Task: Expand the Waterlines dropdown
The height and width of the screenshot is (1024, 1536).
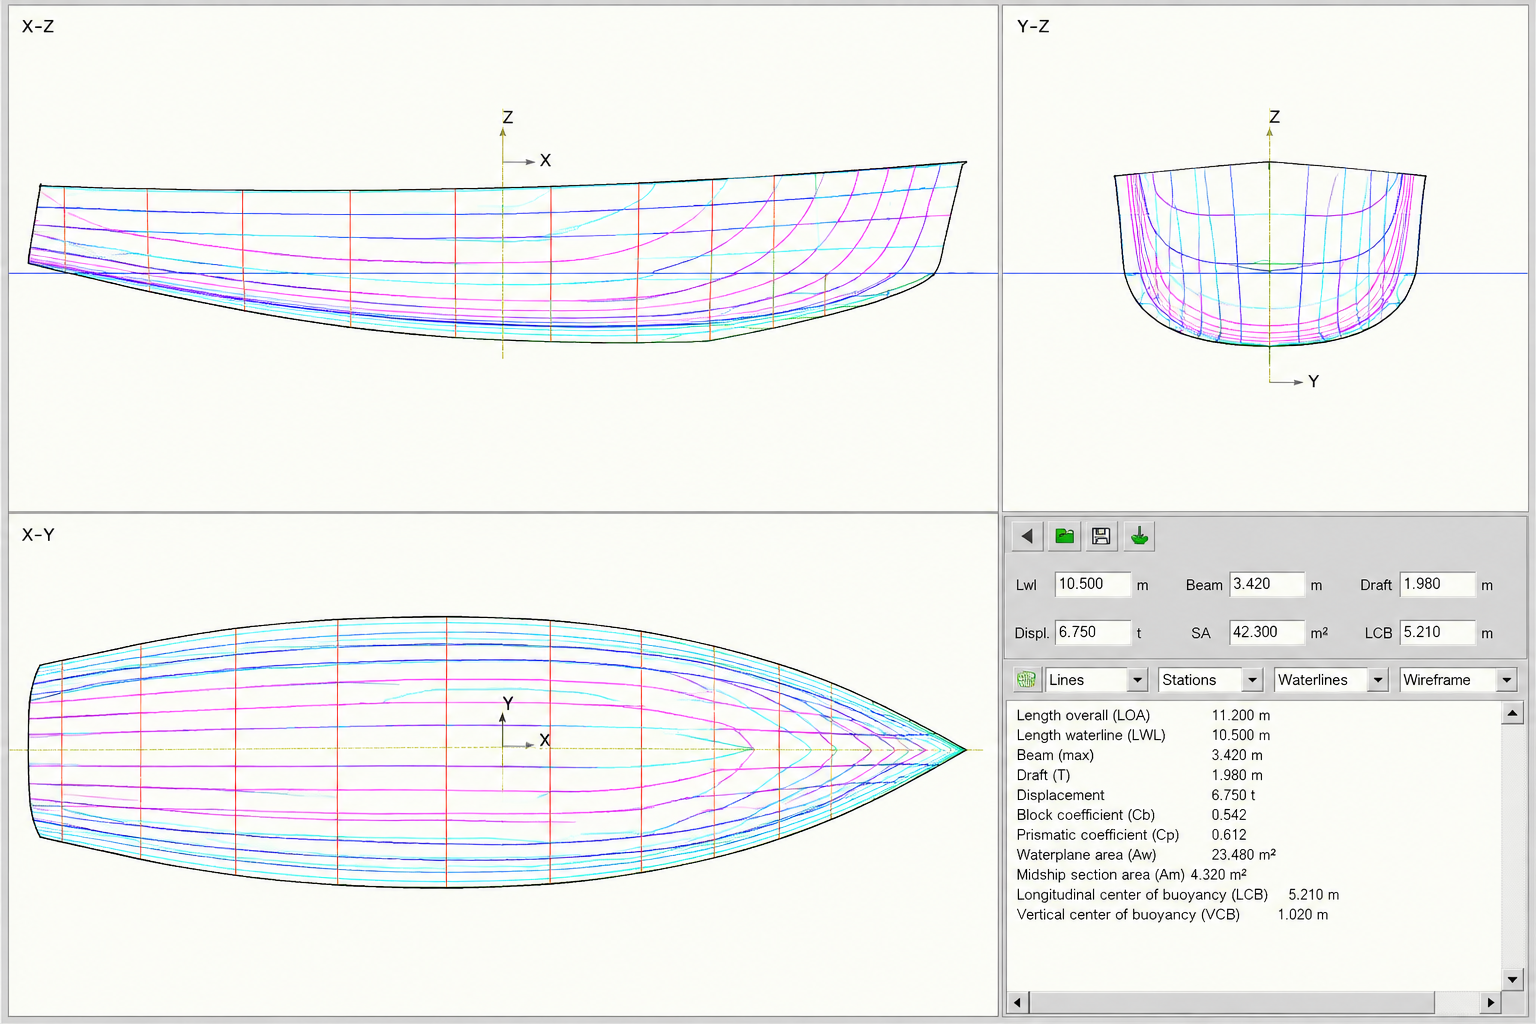Action: (x=1331, y=680)
